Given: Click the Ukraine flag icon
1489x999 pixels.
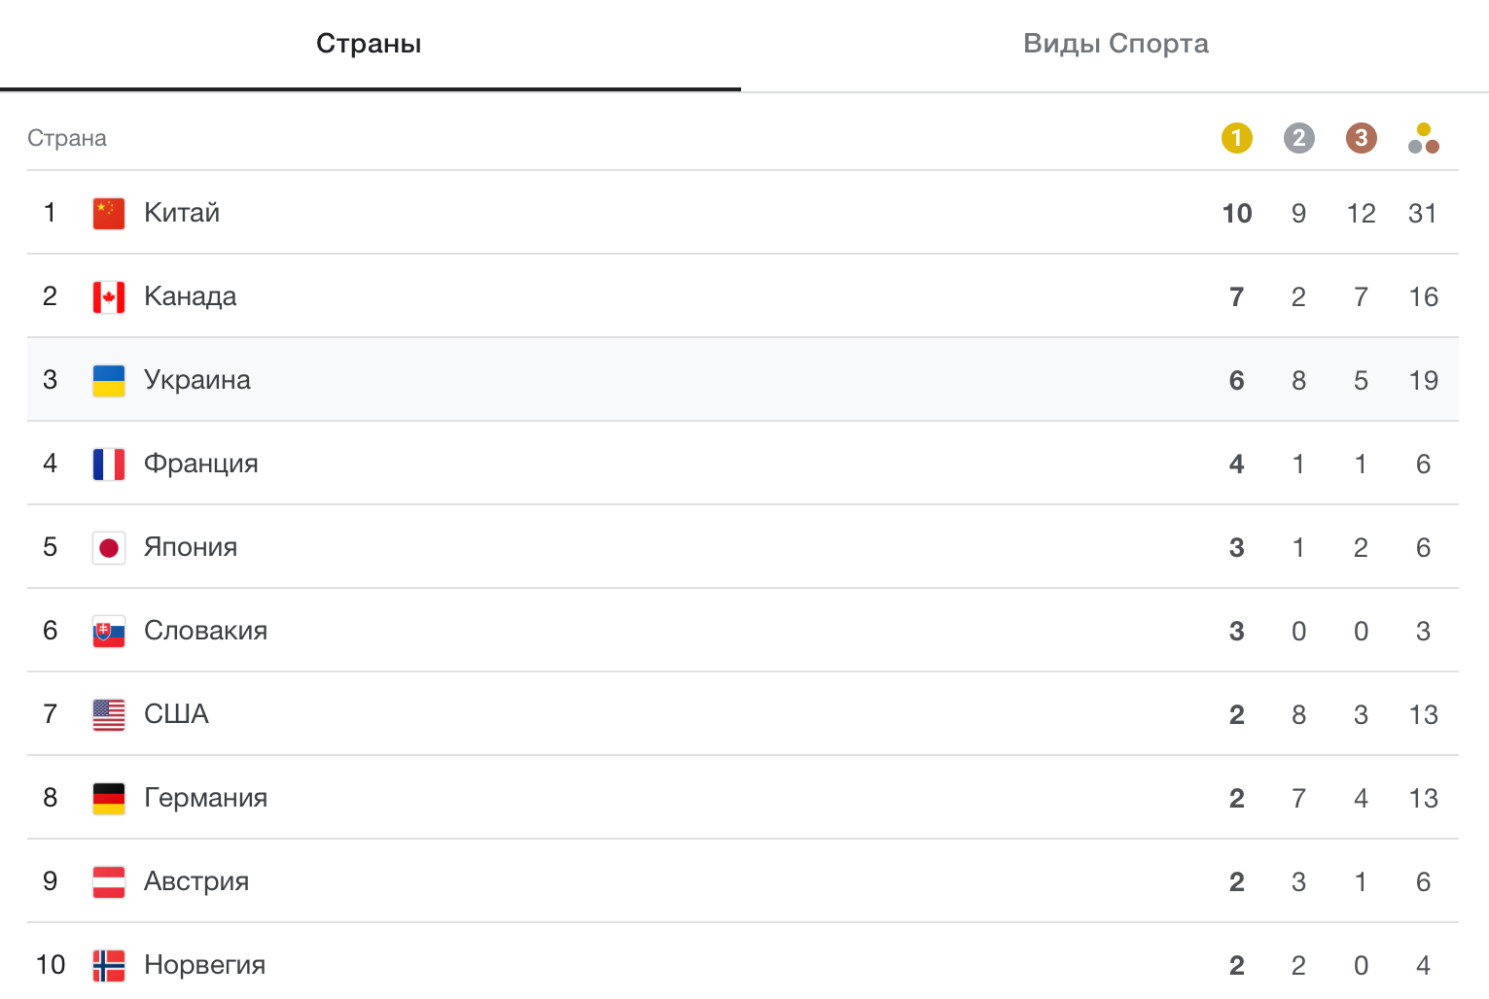Looking at the screenshot, I should coord(108,380).
